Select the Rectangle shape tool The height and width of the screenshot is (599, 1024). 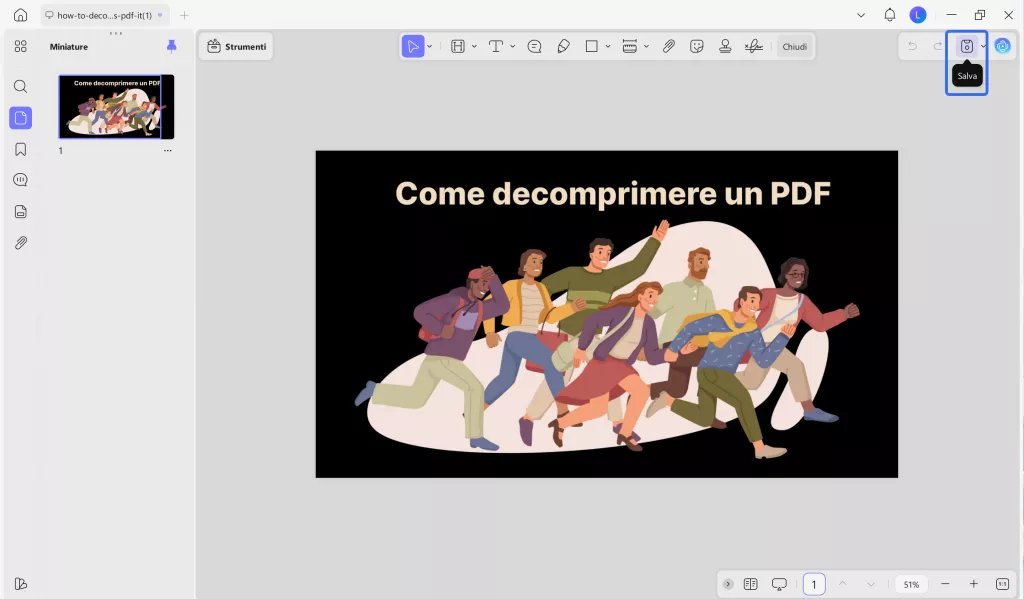pos(592,46)
